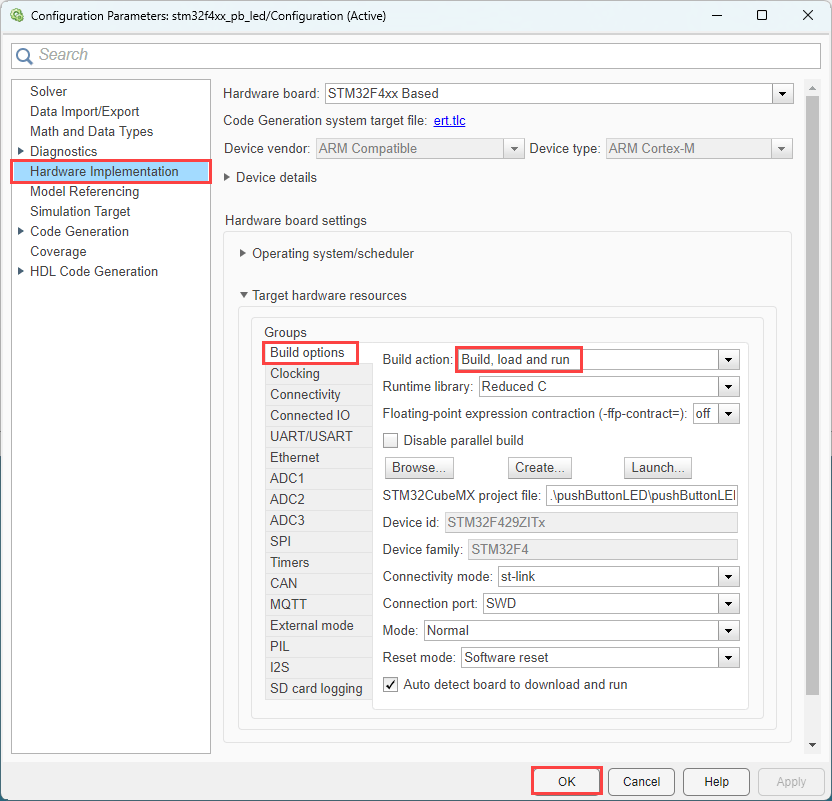Toggle Disable parallel build checkbox
Image resolution: width=832 pixels, height=801 pixels.
(x=391, y=440)
